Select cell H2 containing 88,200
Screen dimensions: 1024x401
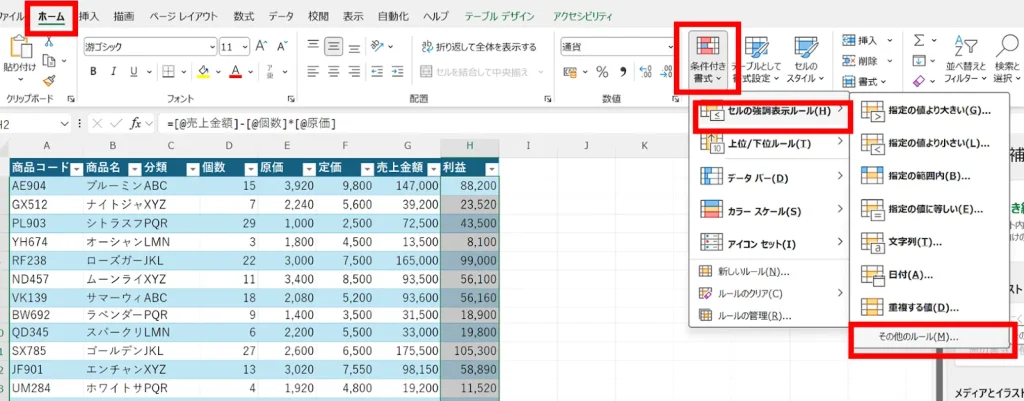click(469, 185)
